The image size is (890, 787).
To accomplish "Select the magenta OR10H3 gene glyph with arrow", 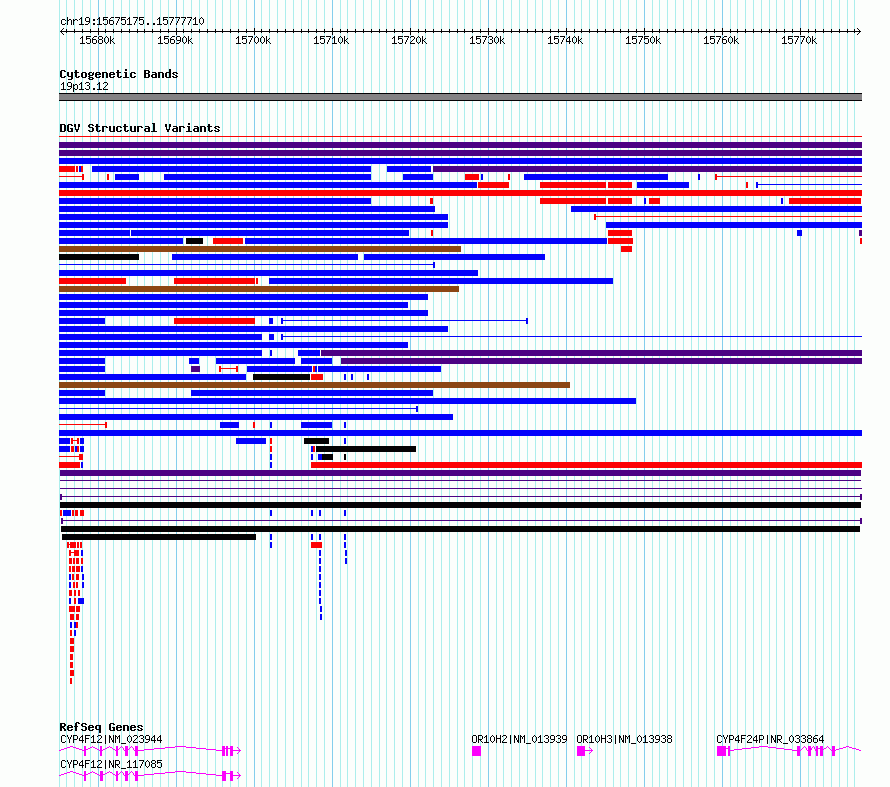I will coord(585,751).
